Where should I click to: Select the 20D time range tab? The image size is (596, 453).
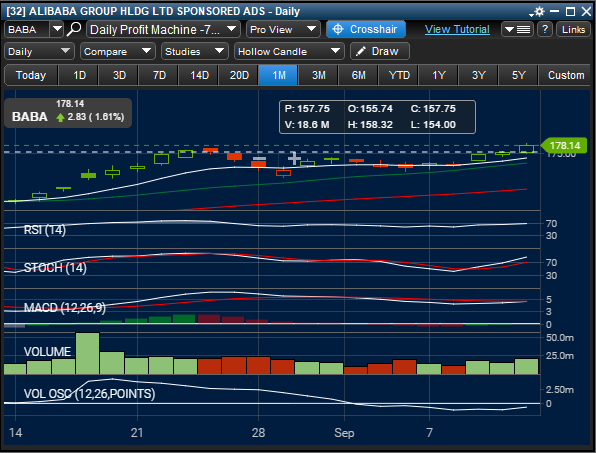[x=239, y=75]
